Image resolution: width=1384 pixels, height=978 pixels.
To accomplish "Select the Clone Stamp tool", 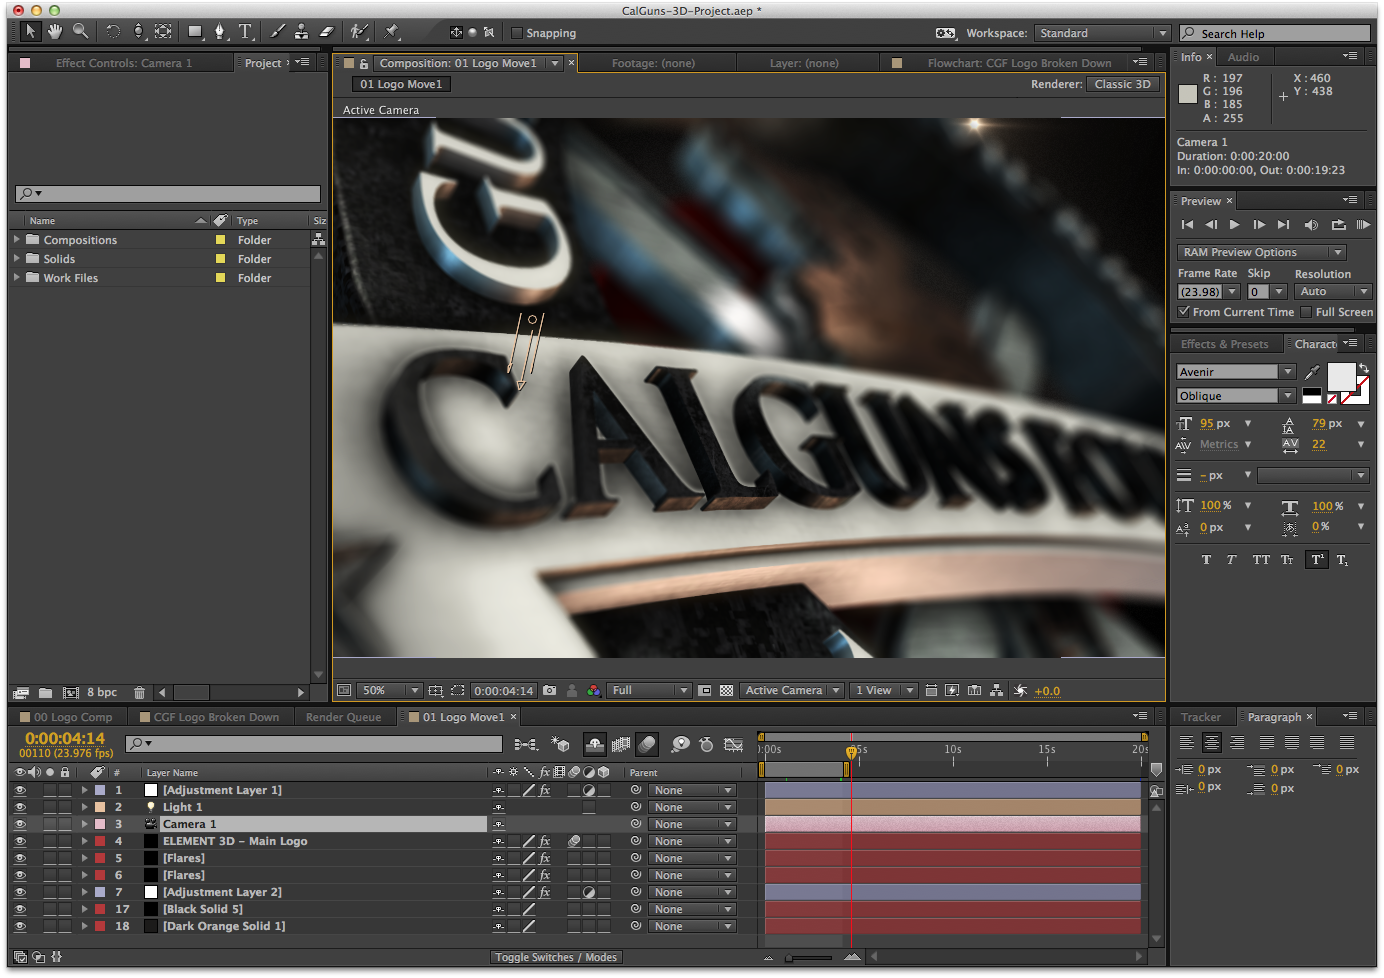I will click(301, 32).
